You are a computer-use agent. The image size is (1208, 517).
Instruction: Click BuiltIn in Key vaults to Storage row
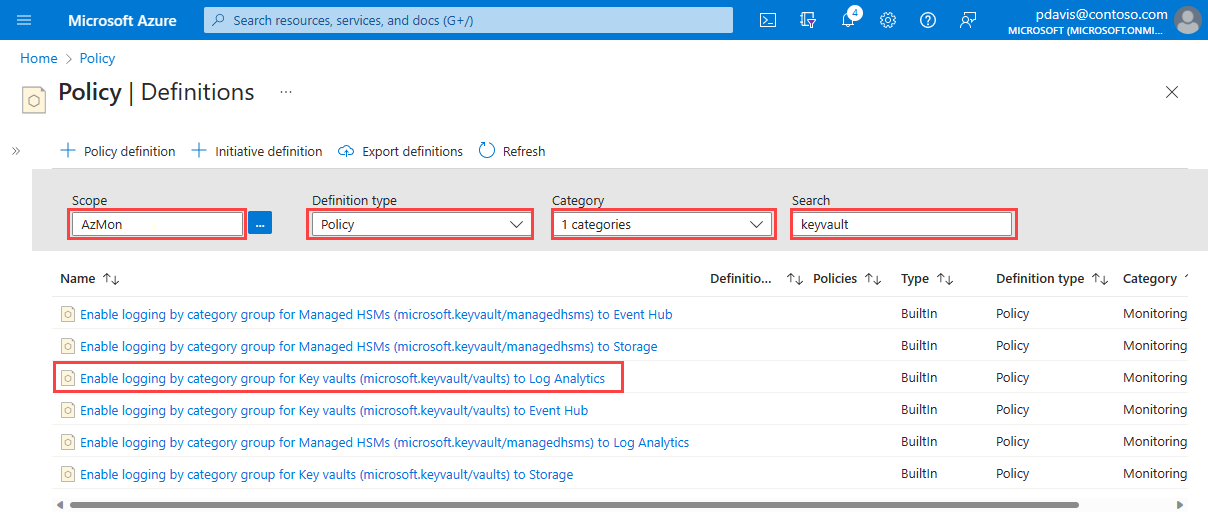[x=919, y=473]
